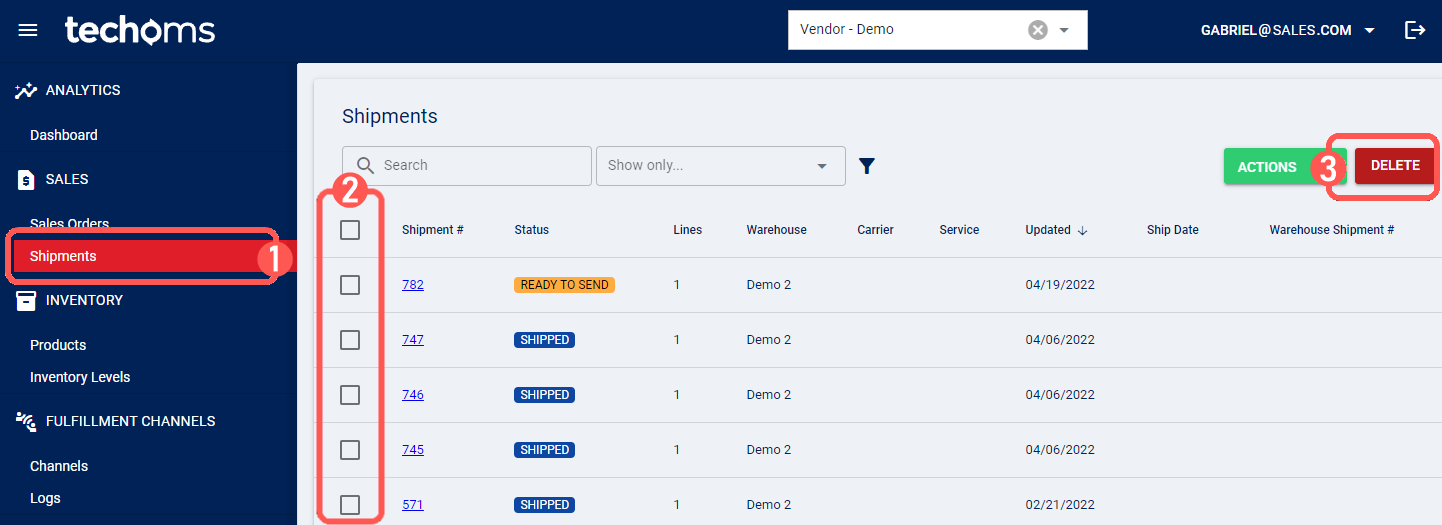1442x525 pixels.
Task: Open shipment 571 link
Action: [413, 505]
